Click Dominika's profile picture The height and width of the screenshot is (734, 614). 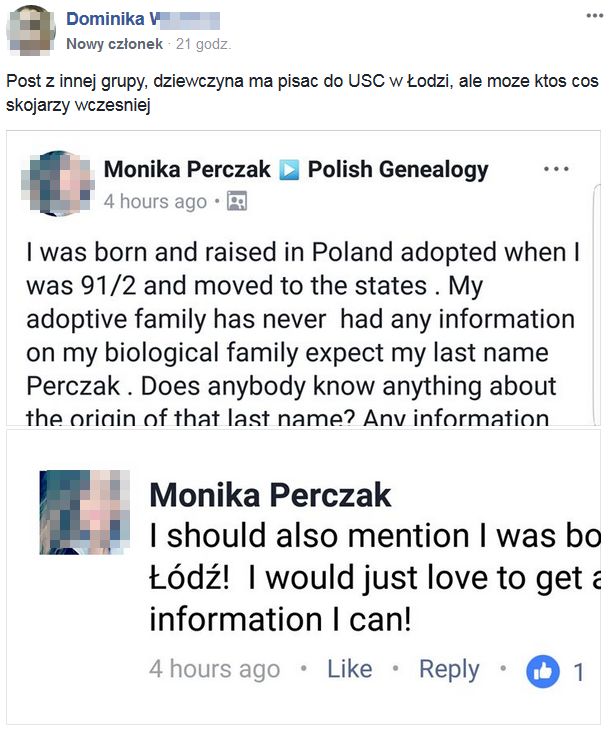pos(31,30)
